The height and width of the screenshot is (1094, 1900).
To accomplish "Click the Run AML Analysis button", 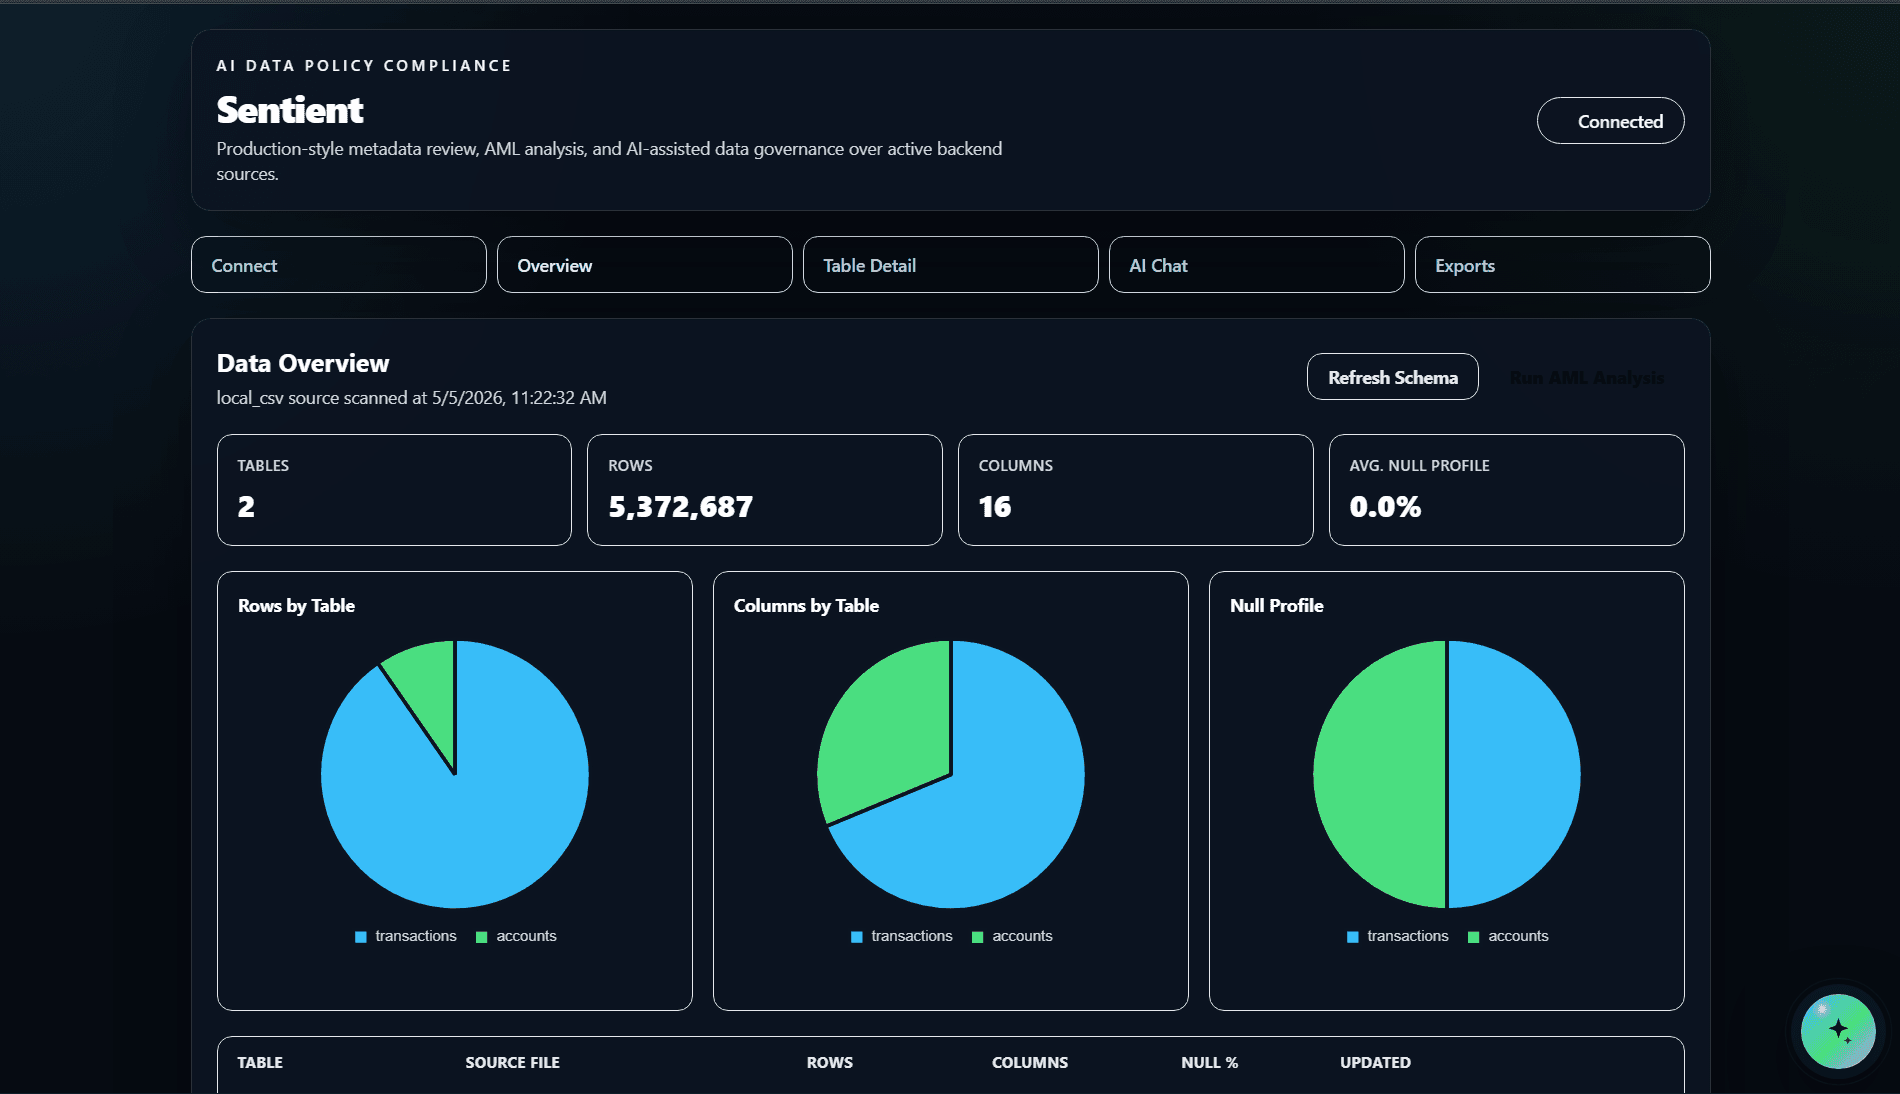I will point(1587,377).
